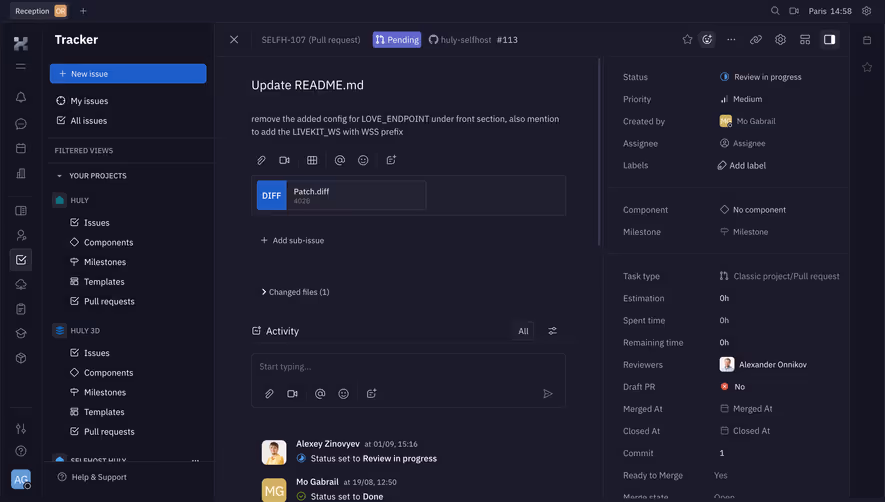Open huly-selfhost #113 GitHub link
The image size is (885, 502).
point(473,40)
